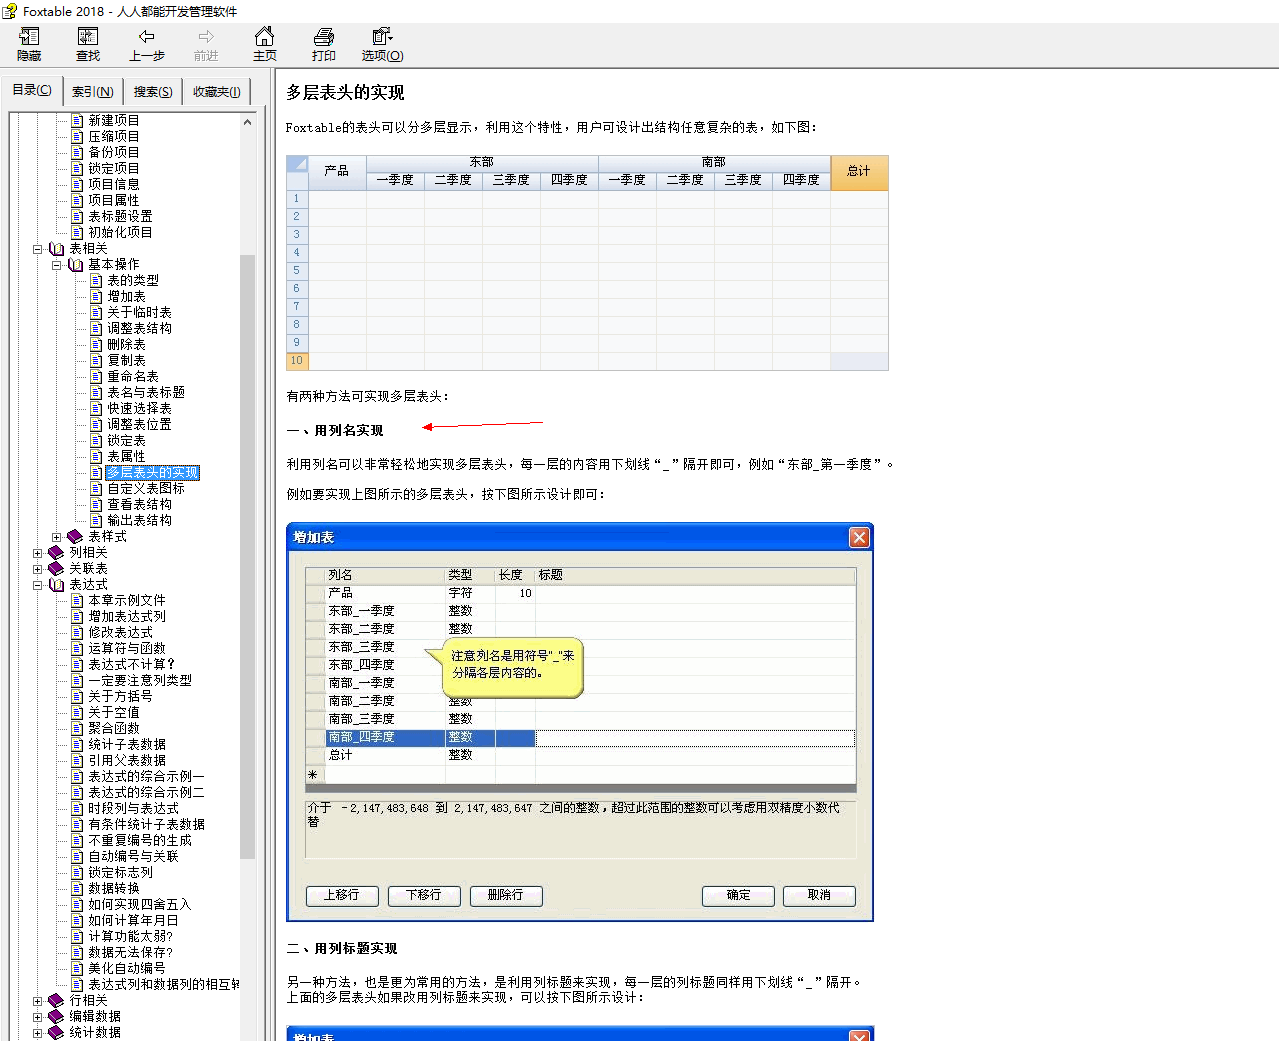The height and width of the screenshot is (1041, 1279).
Task: Open the 如何实现四舍五入 topic
Action: point(139,905)
